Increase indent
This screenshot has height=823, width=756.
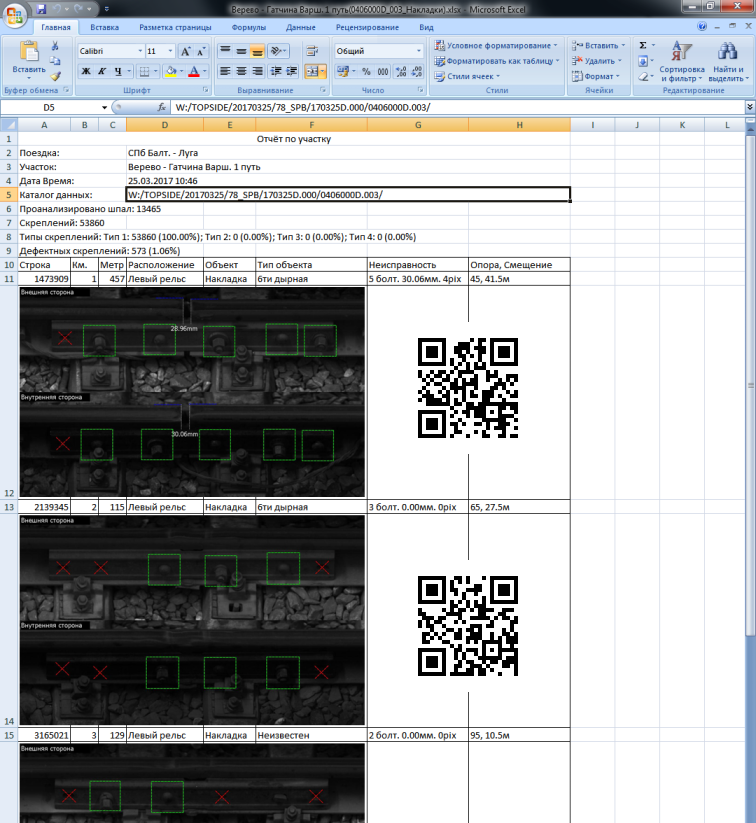coord(292,71)
